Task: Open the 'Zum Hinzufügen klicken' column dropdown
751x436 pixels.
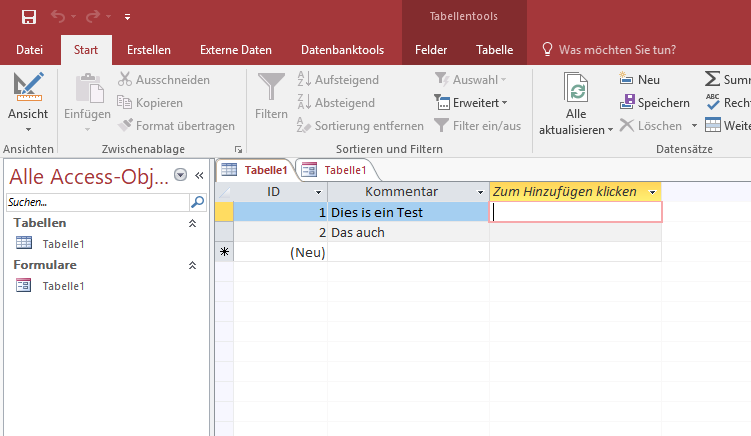Action: [652, 192]
